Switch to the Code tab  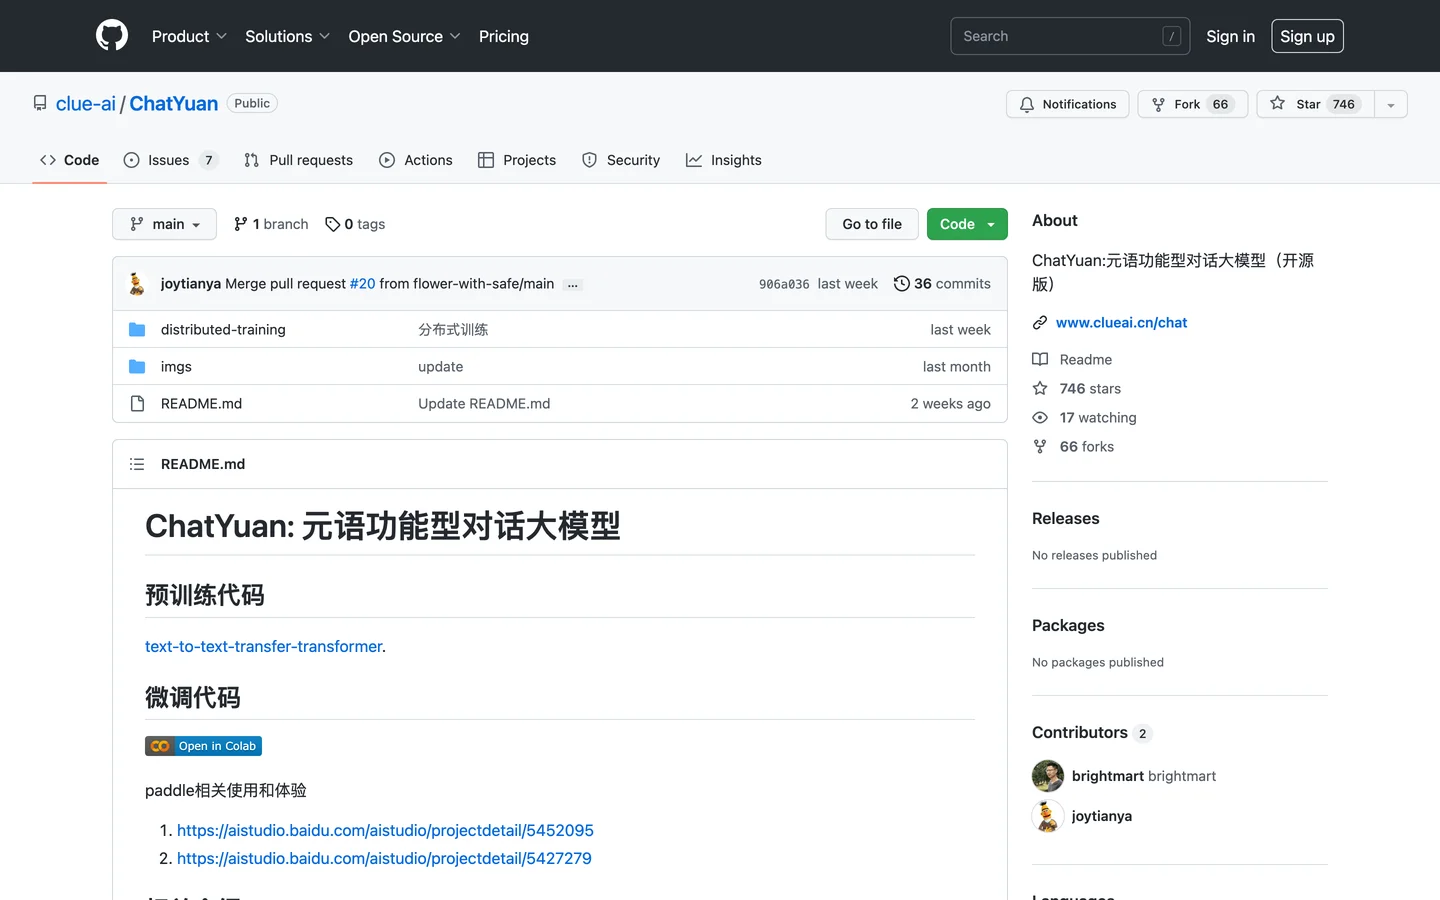tap(70, 160)
